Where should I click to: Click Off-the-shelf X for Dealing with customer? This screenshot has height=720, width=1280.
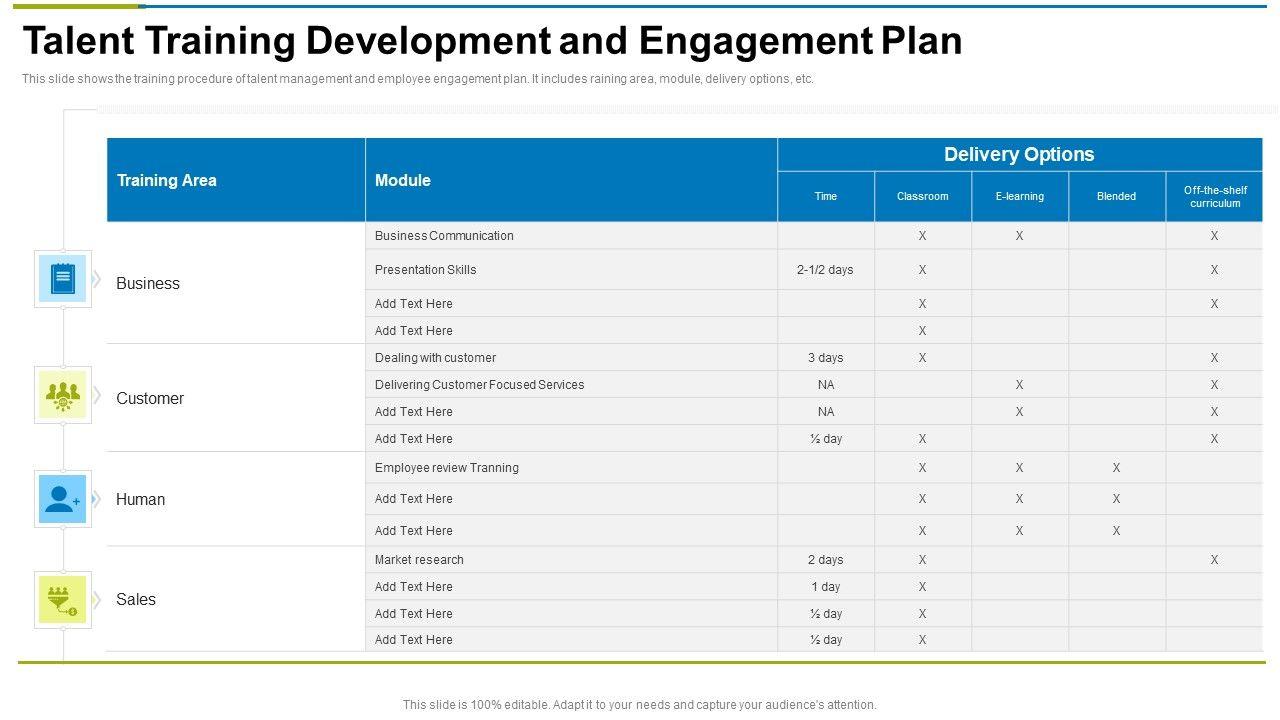click(x=1214, y=358)
